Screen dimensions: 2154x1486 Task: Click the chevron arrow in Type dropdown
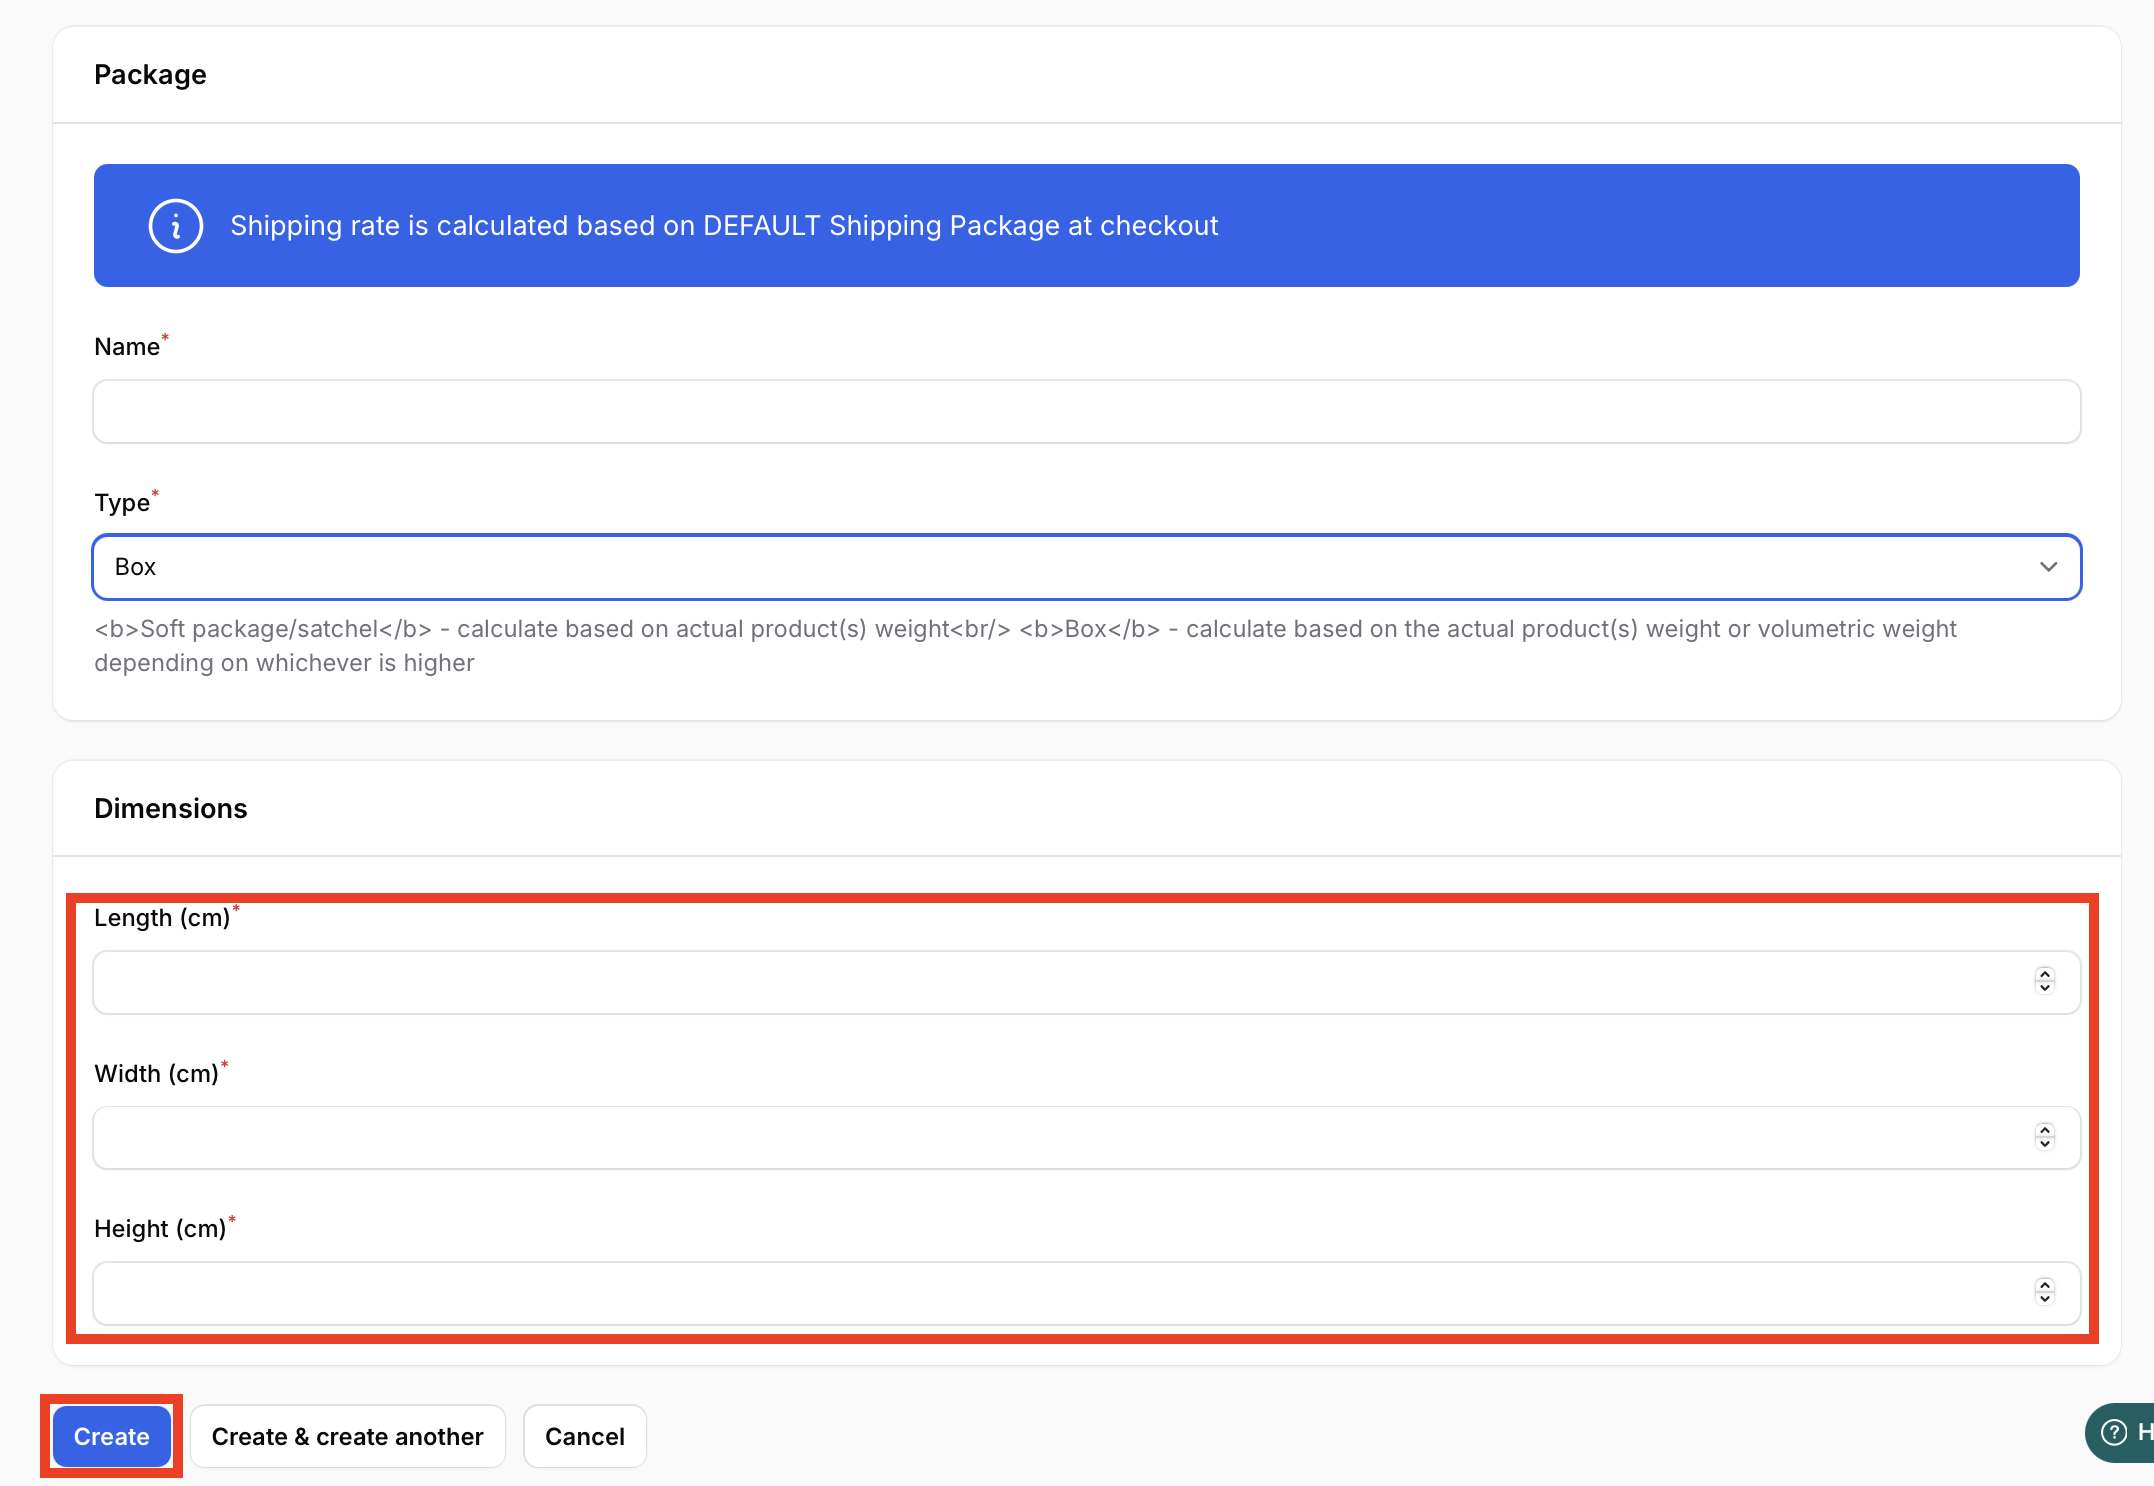tap(2048, 567)
